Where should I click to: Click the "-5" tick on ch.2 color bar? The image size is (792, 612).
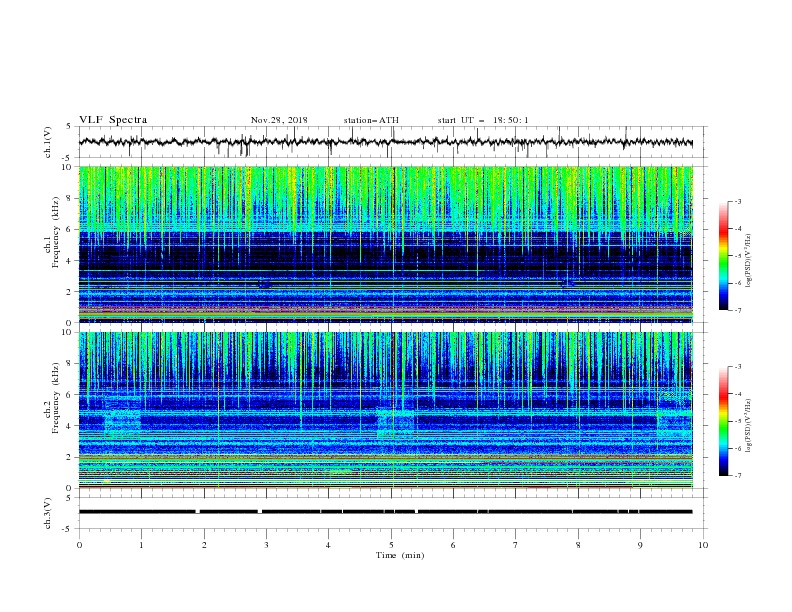[737, 421]
